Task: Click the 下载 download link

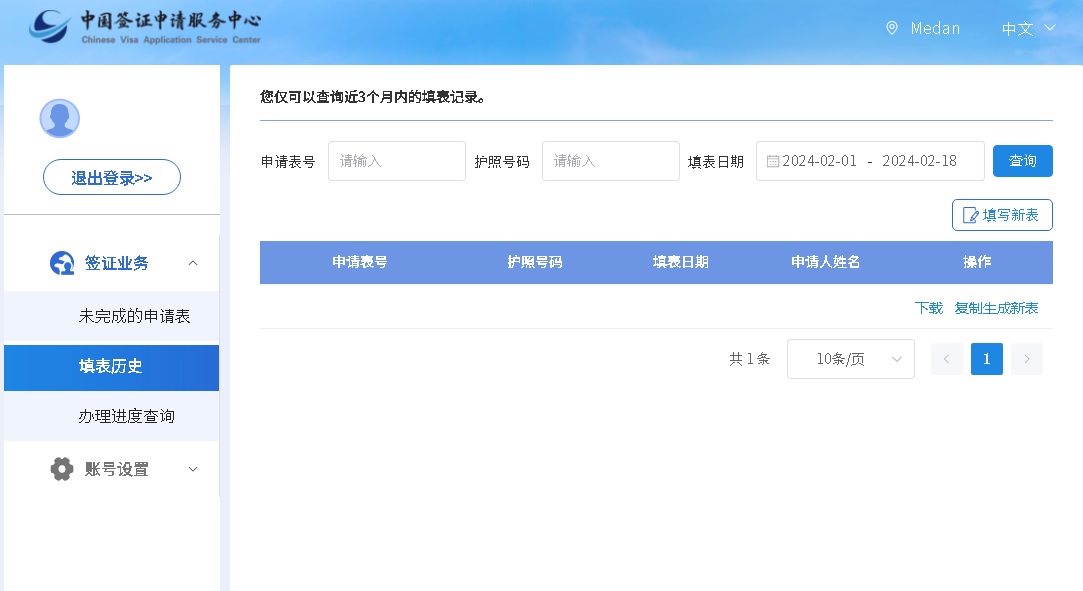Action: (928, 308)
